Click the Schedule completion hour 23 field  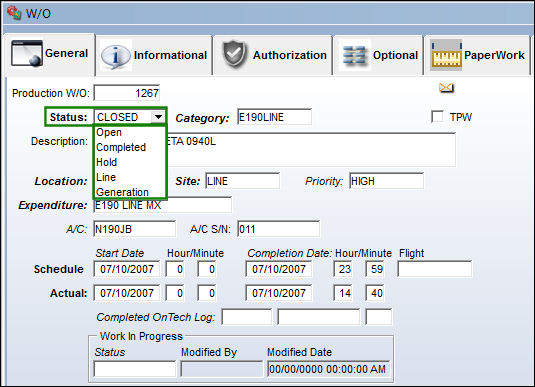click(x=343, y=269)
